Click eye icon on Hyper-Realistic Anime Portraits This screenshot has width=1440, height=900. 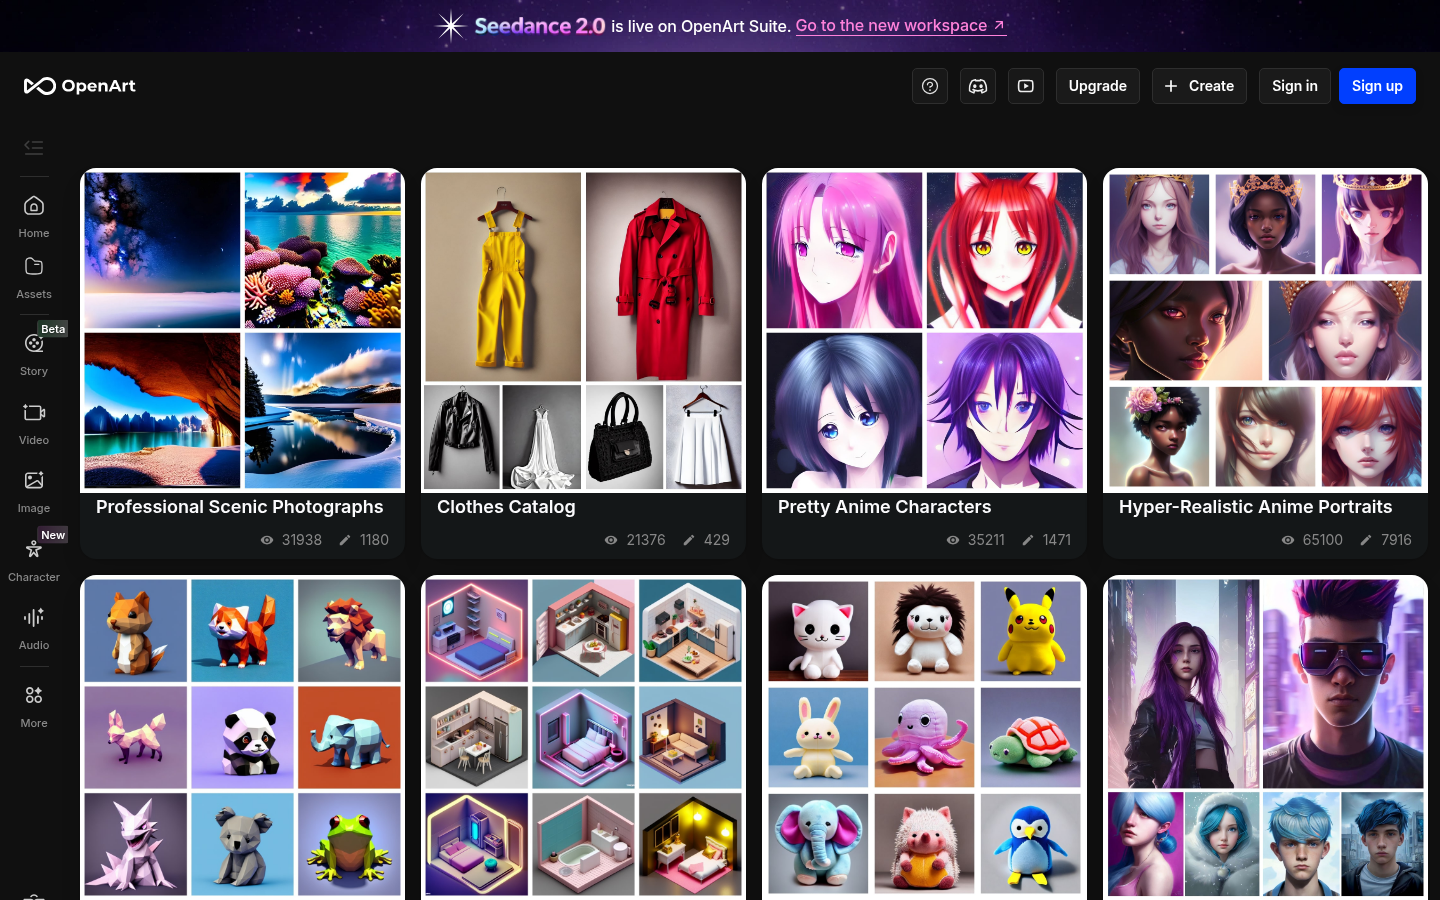coord(1288,540)
